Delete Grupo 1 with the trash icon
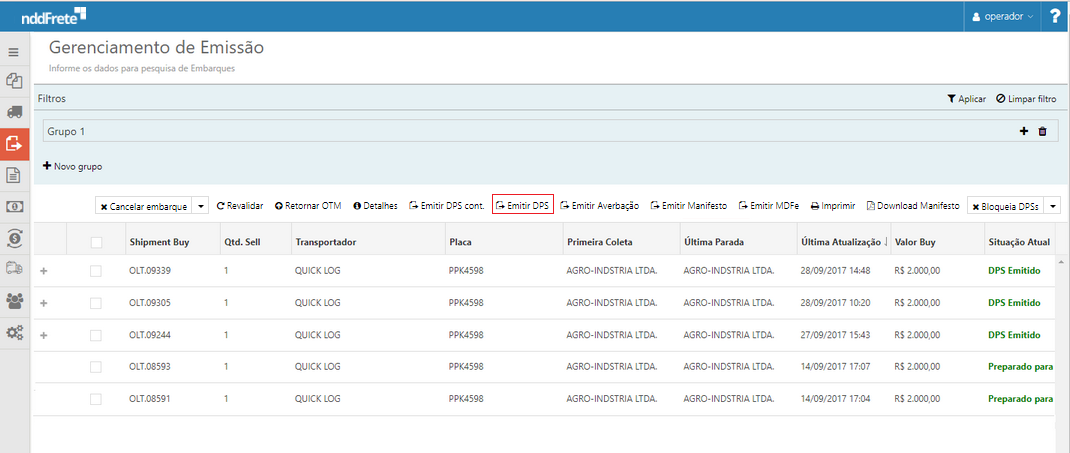 (x=1042, y=131)
